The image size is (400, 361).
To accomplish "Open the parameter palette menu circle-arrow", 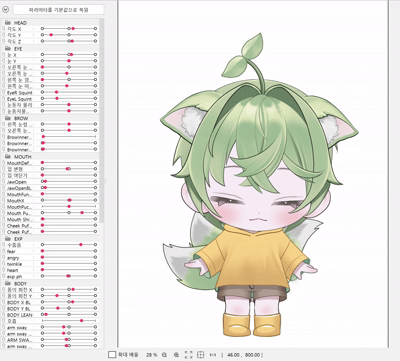I will coord(5,9).
